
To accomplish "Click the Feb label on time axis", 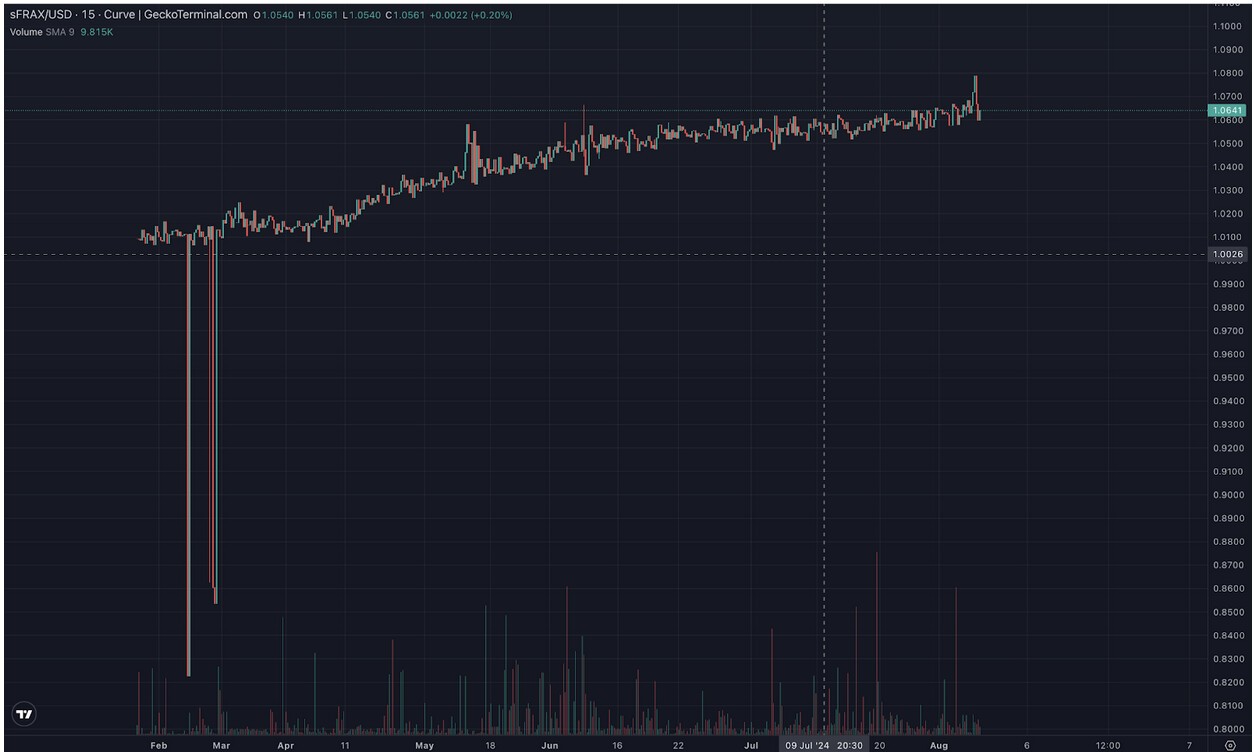I will (158, 745).
